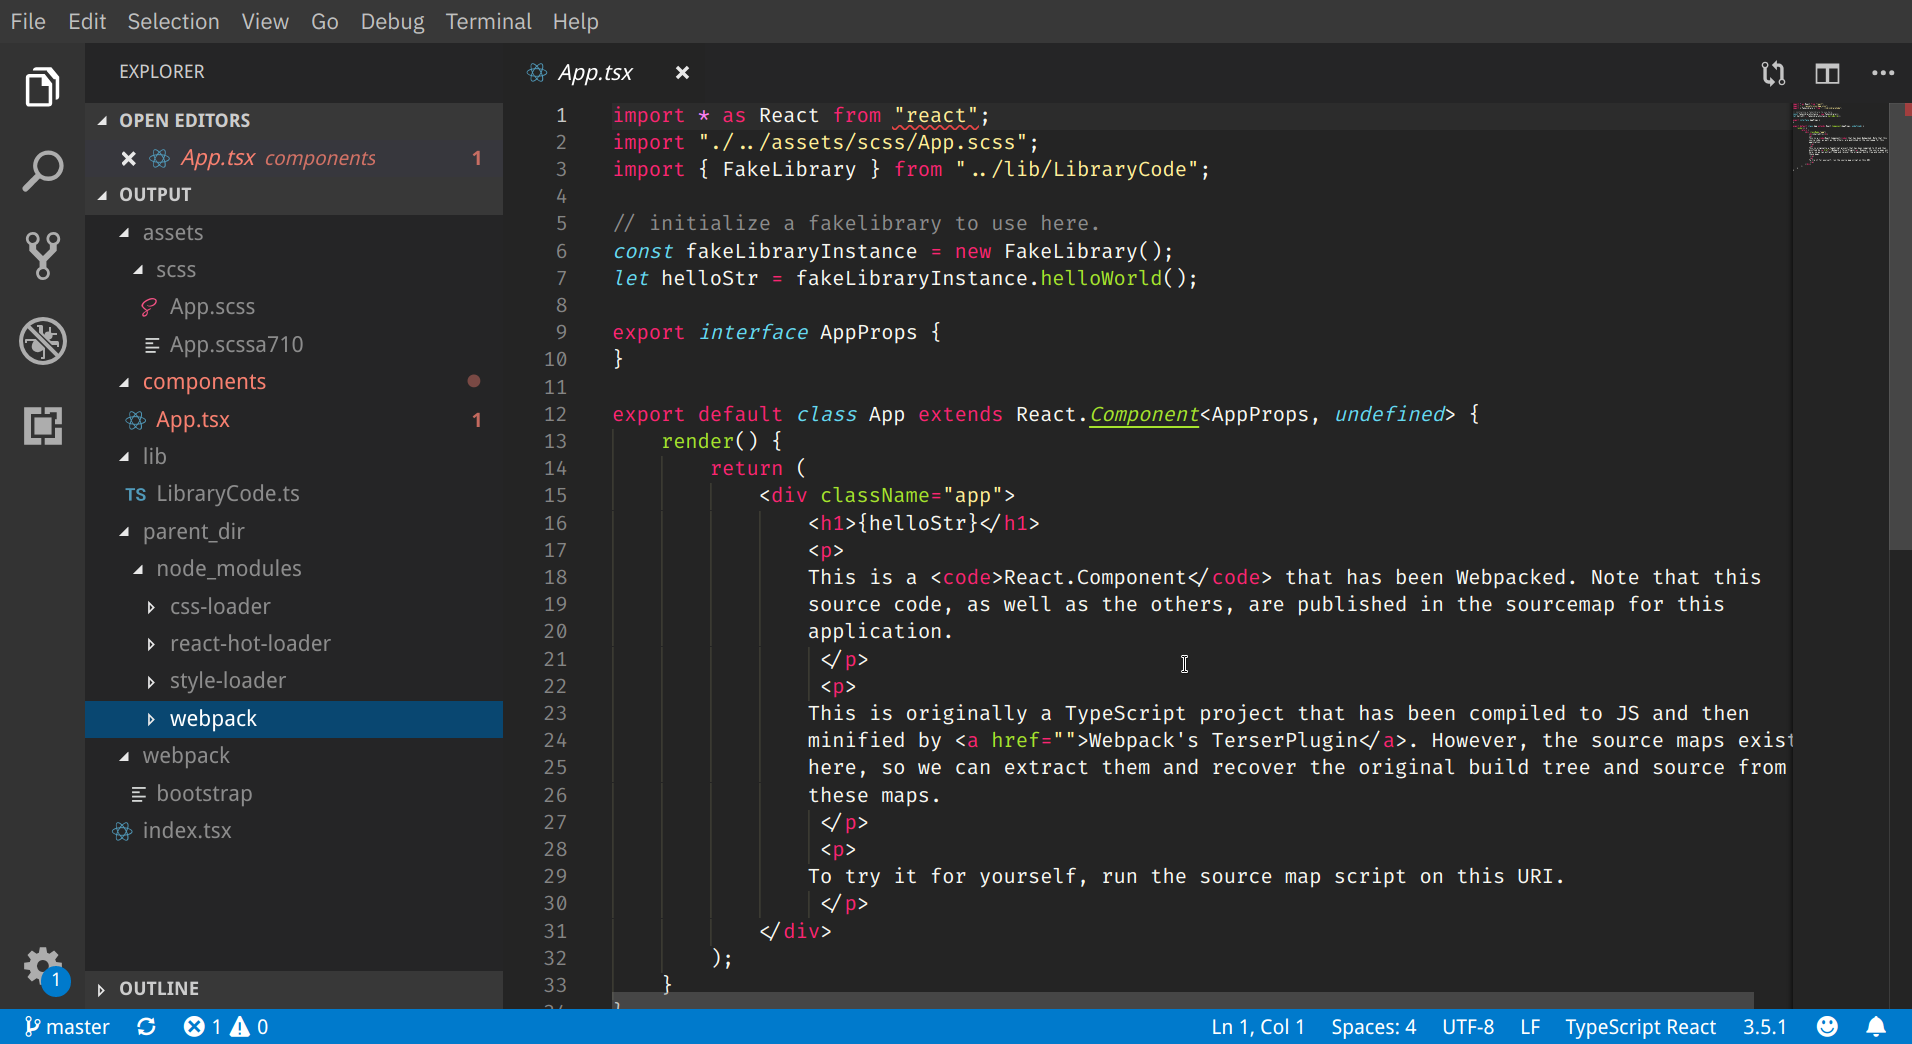Click the code minimap preview
1912x1044 pixels.
pos(1840,135)
